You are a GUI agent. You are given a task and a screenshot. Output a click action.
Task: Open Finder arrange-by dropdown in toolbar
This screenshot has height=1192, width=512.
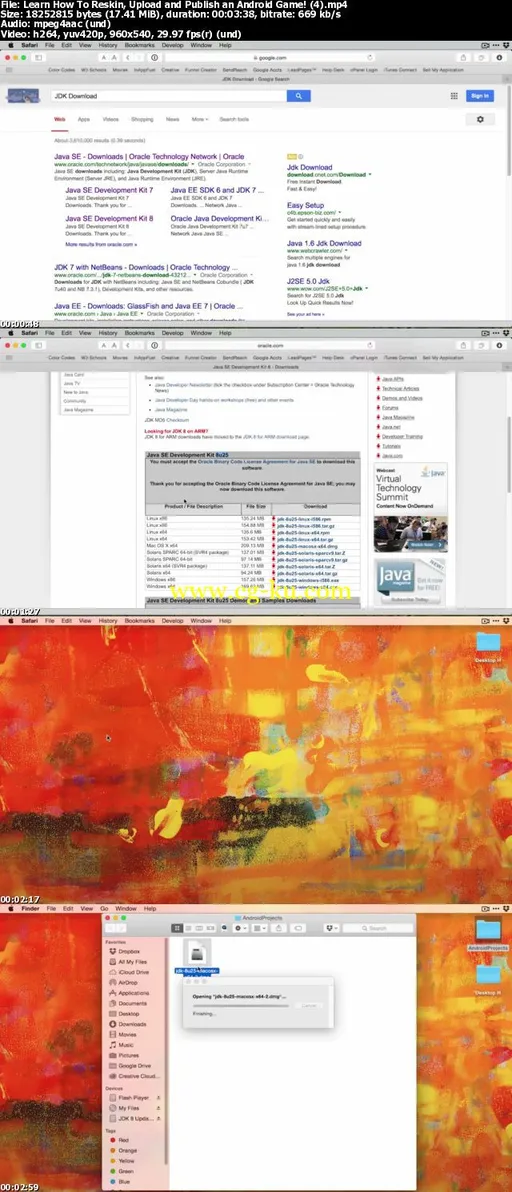click(x=260, y=928)
